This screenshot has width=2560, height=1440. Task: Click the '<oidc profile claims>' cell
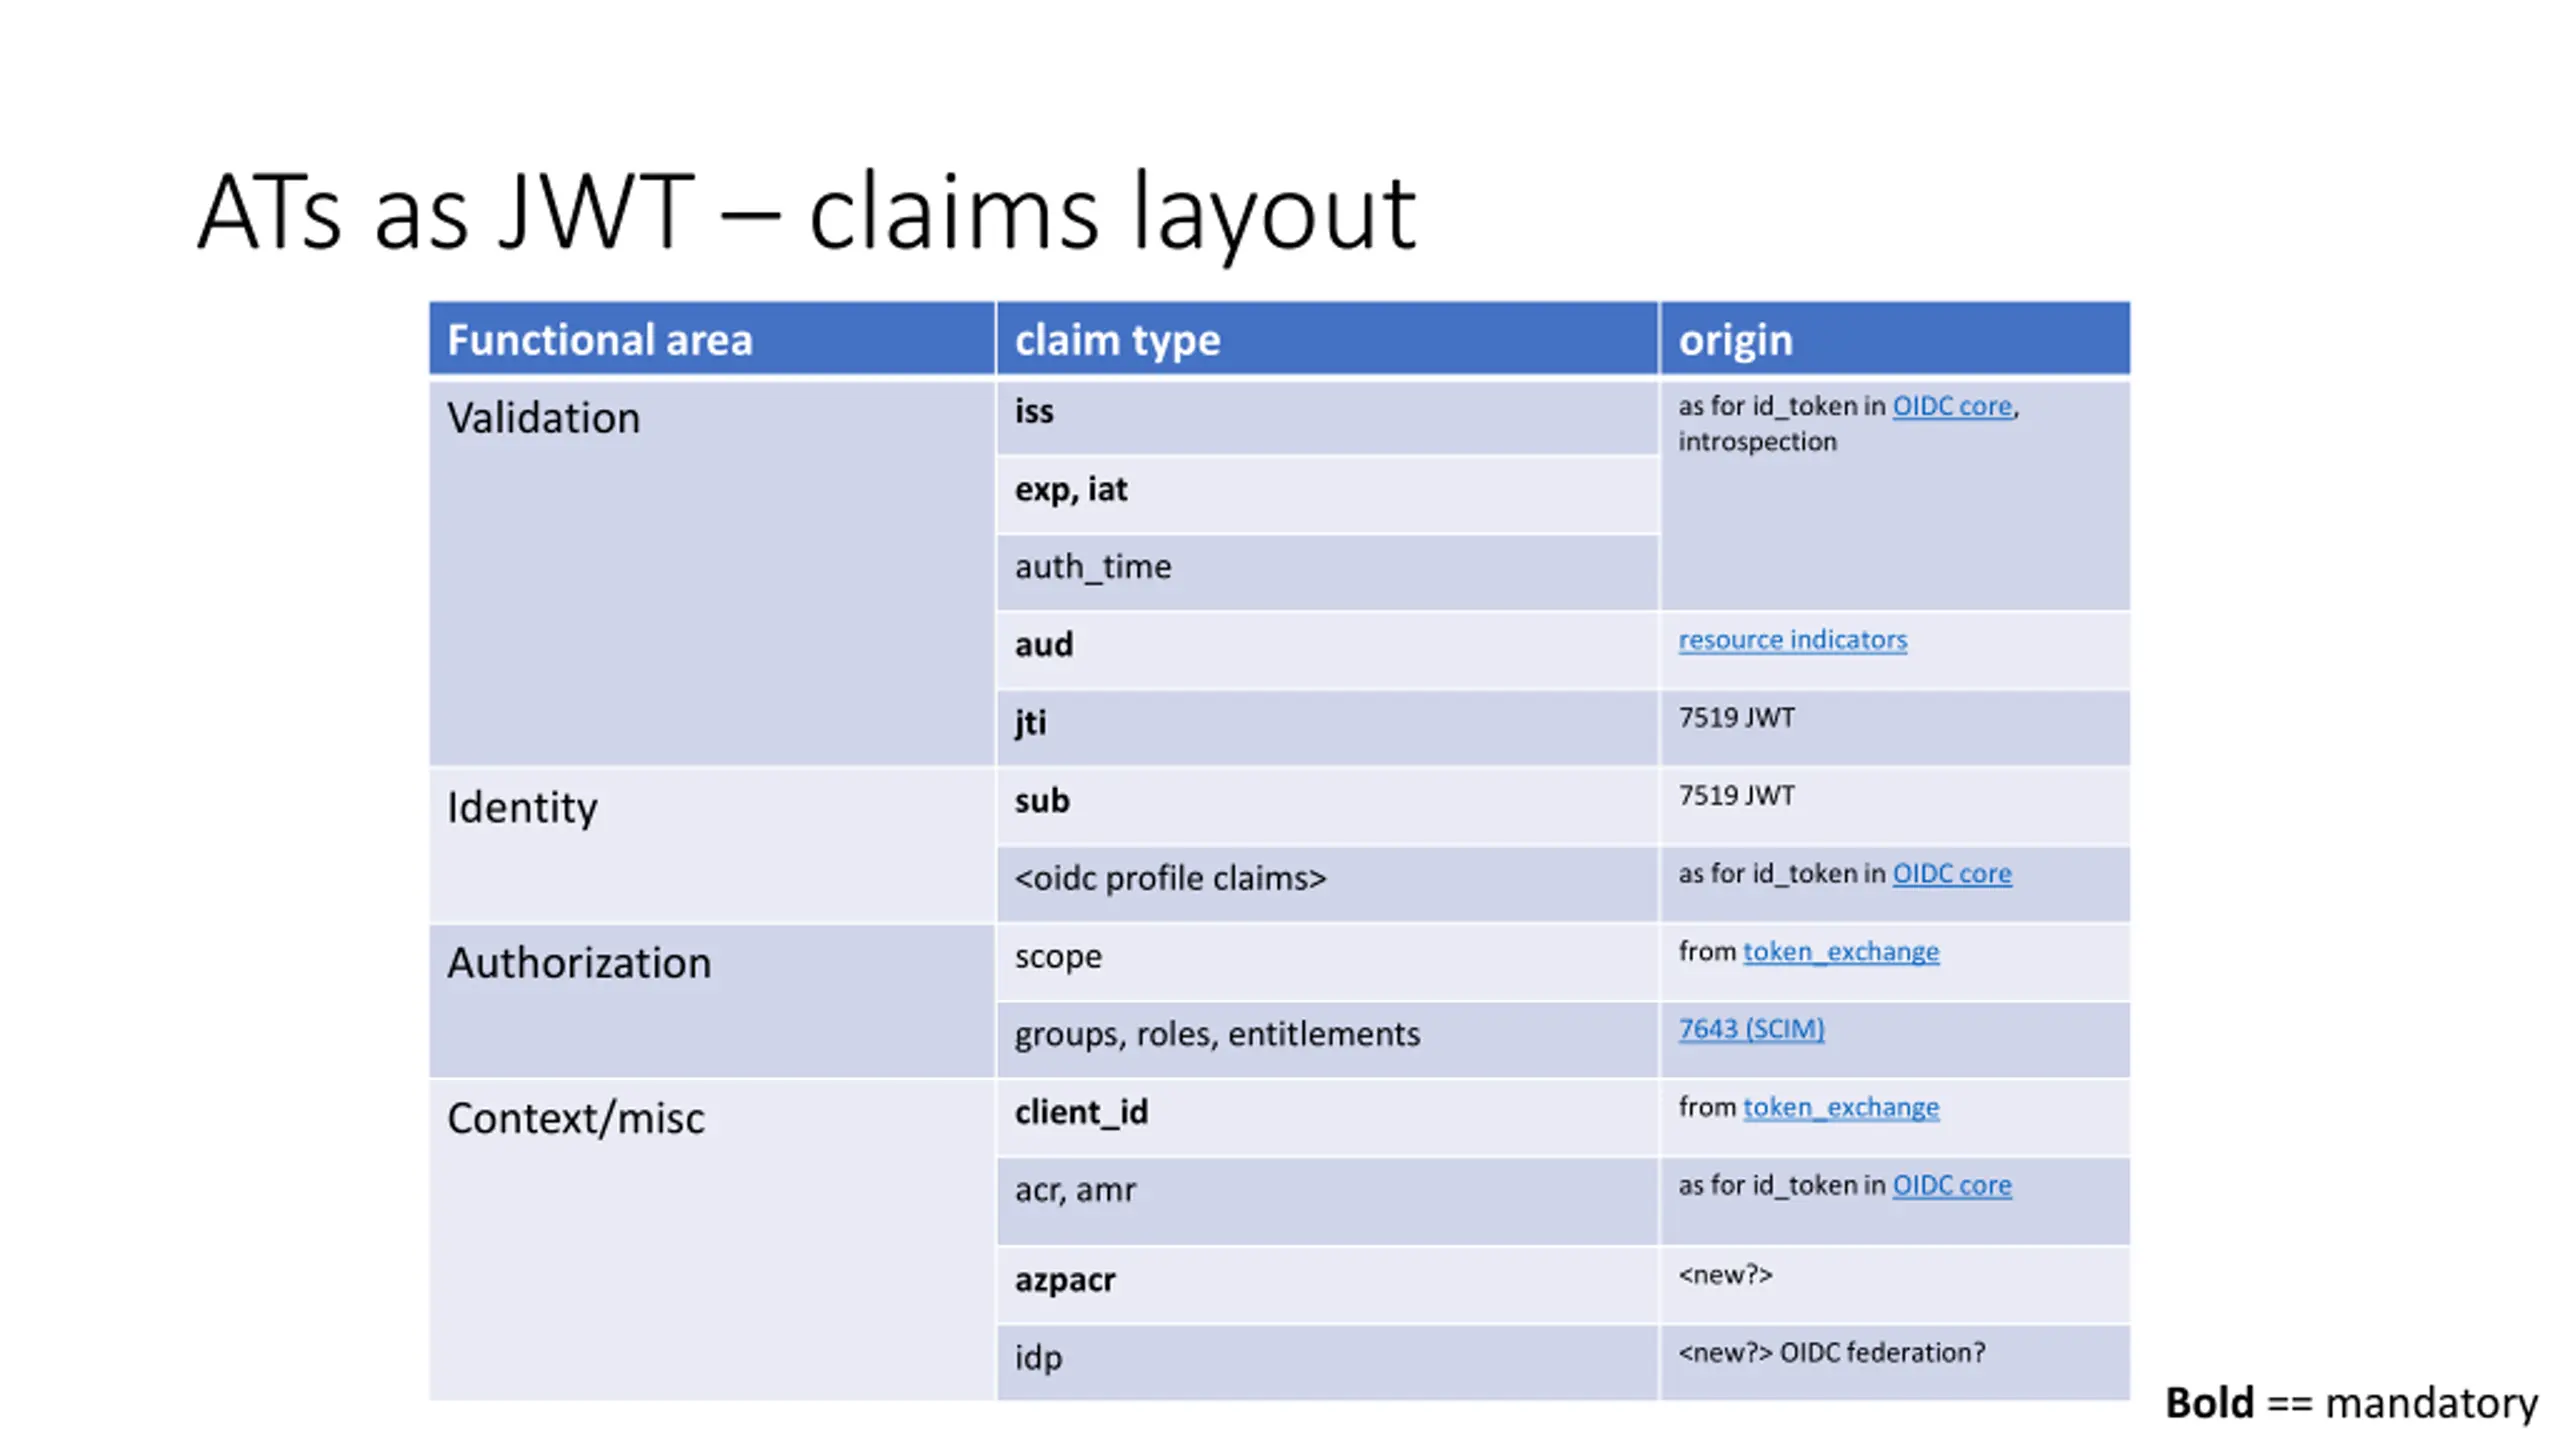1327,884
